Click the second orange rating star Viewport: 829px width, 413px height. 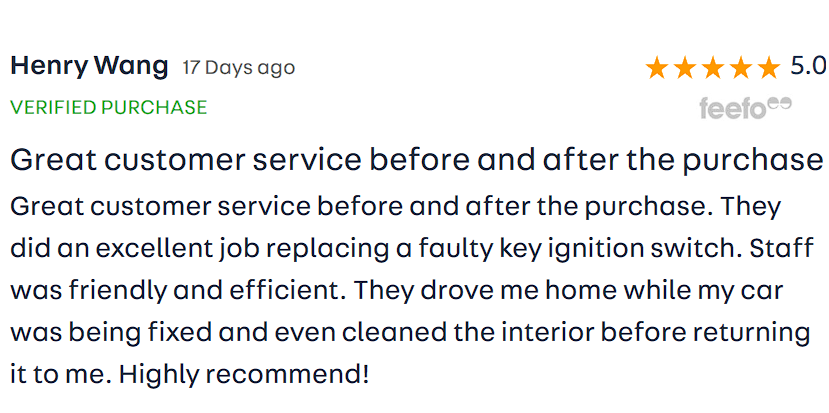[685, 68]
